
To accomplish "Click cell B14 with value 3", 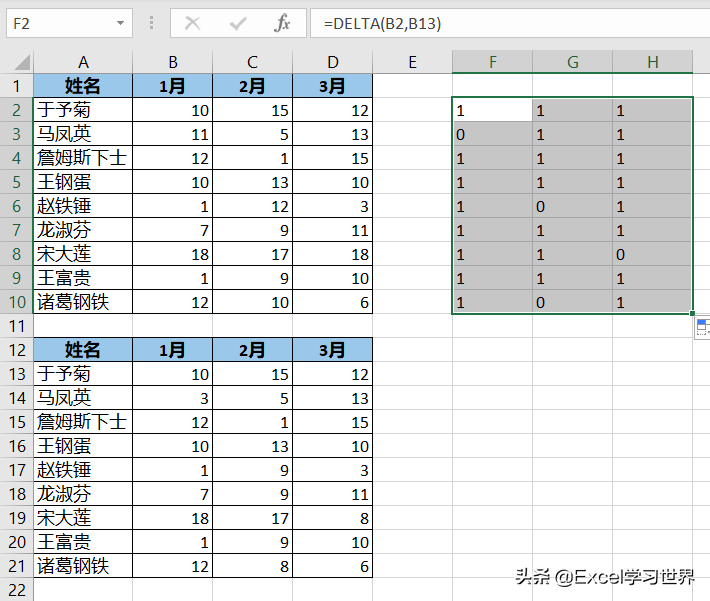I will (173, 398).
